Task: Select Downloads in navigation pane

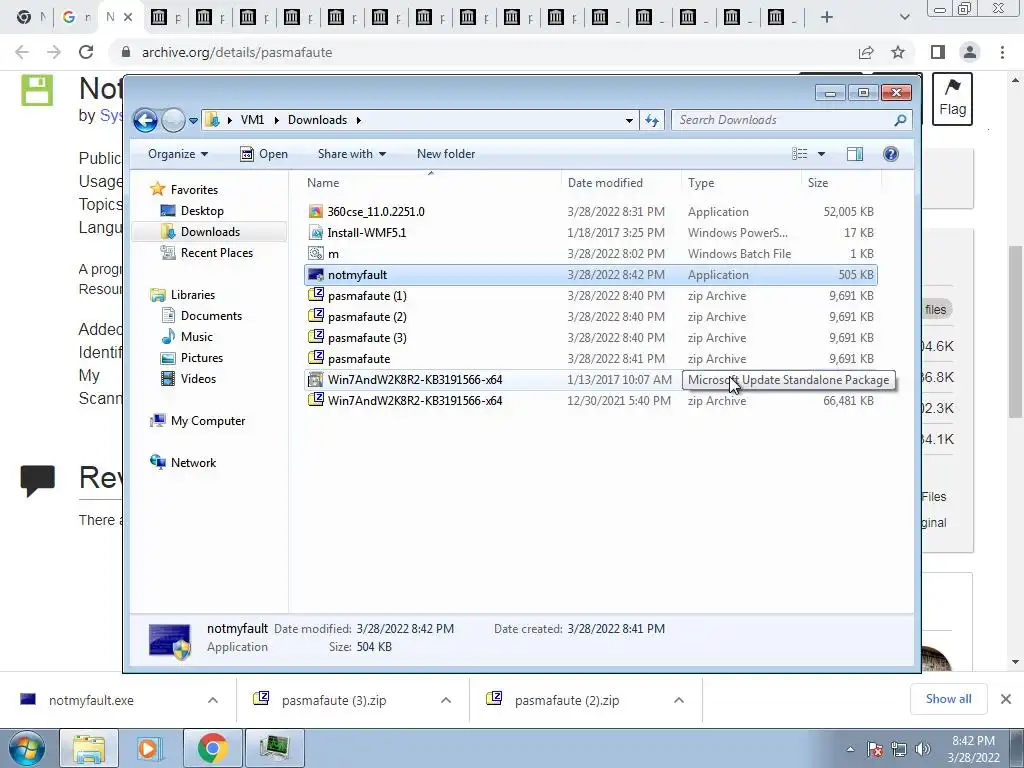Action: [210, 232]
